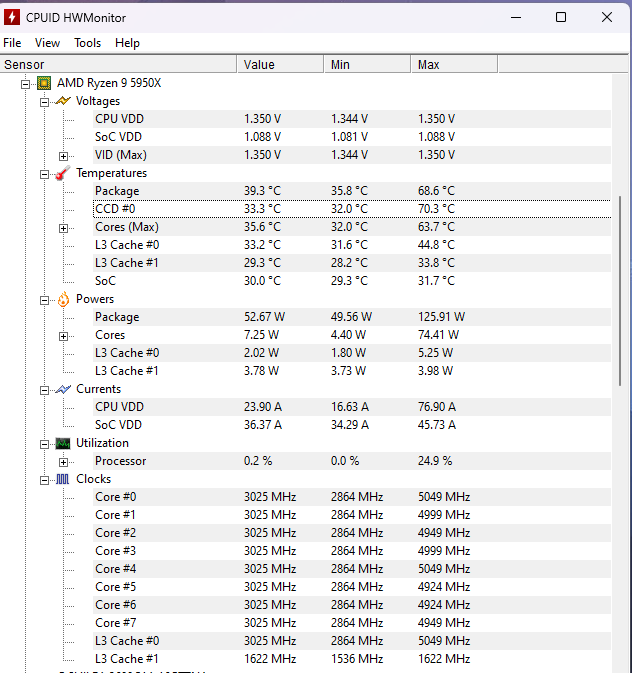This screenshot has width=632, height=673.
Task: Expand the Cores power entry
Action: [x=63, y=336]
